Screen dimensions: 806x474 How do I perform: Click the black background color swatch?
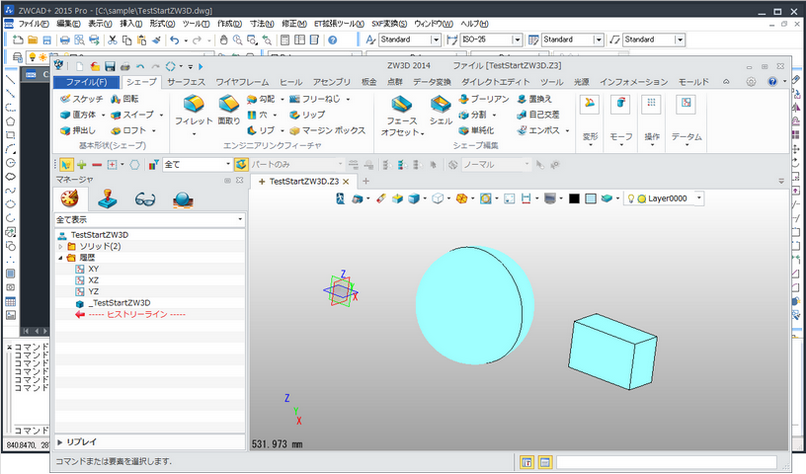pyautogui.click(x=574, y=198)
